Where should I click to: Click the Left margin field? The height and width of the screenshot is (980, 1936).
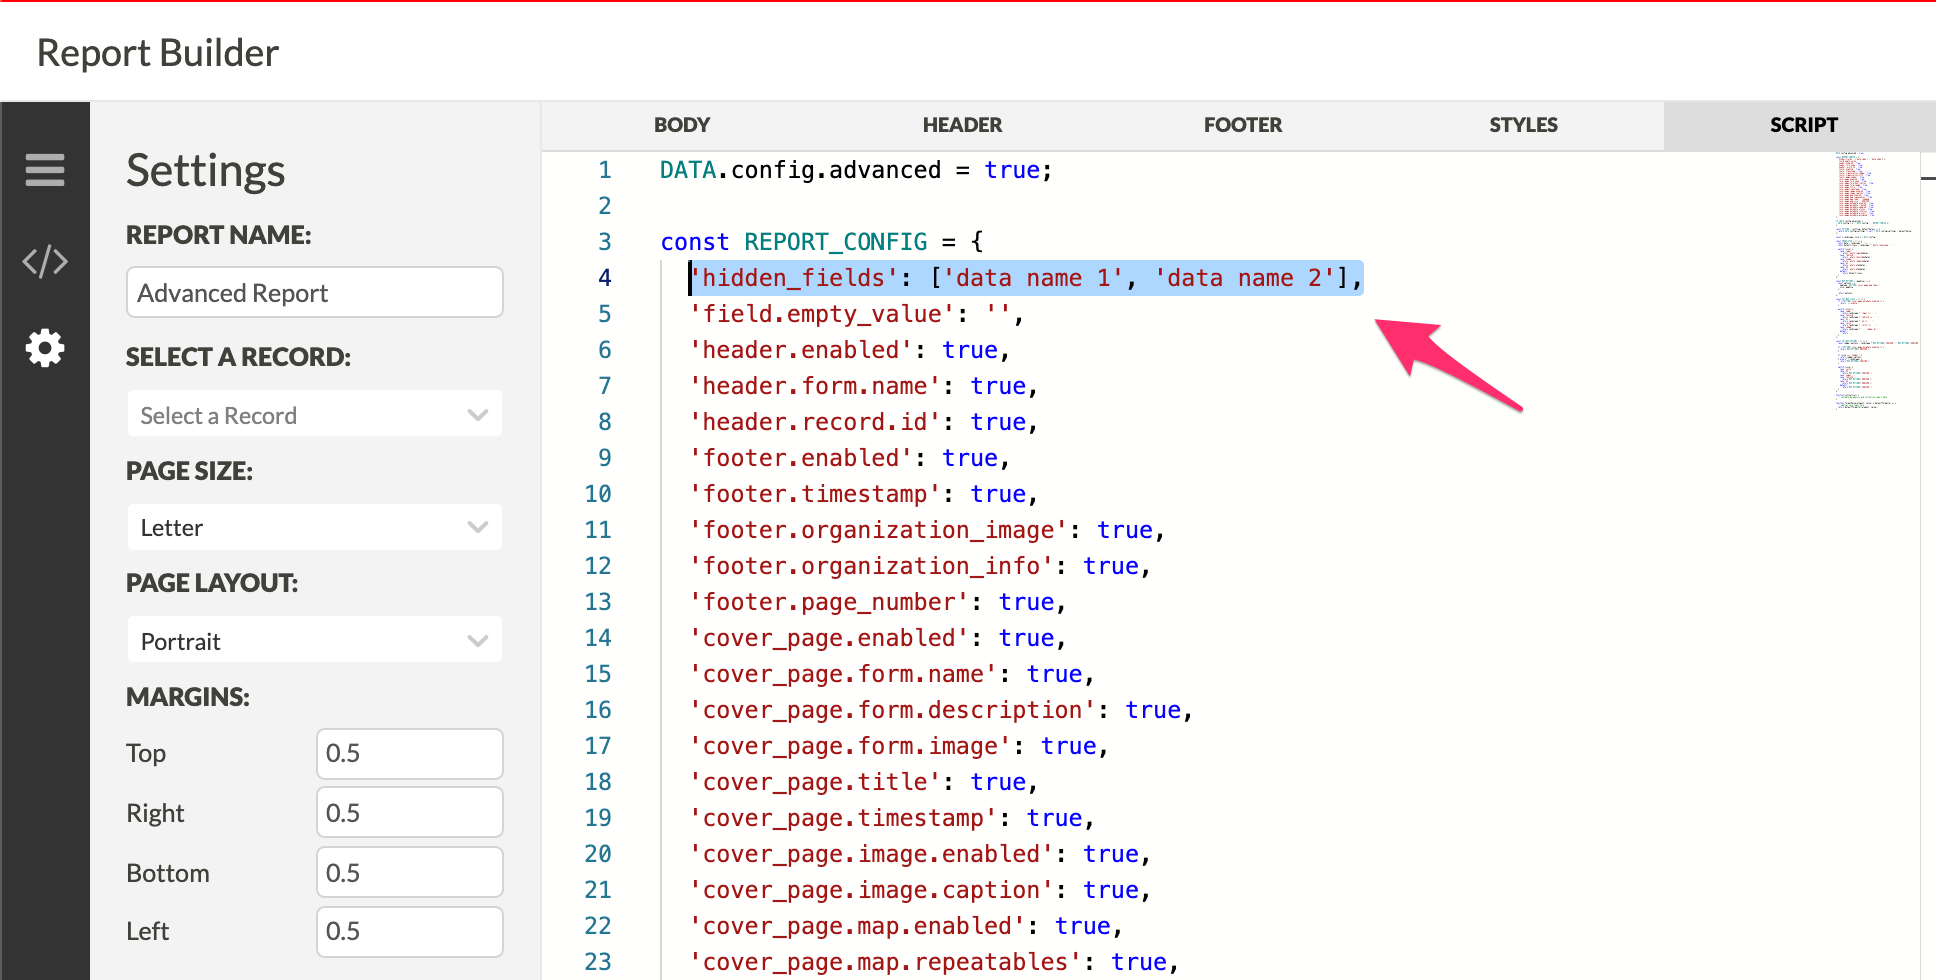(410, 931)
